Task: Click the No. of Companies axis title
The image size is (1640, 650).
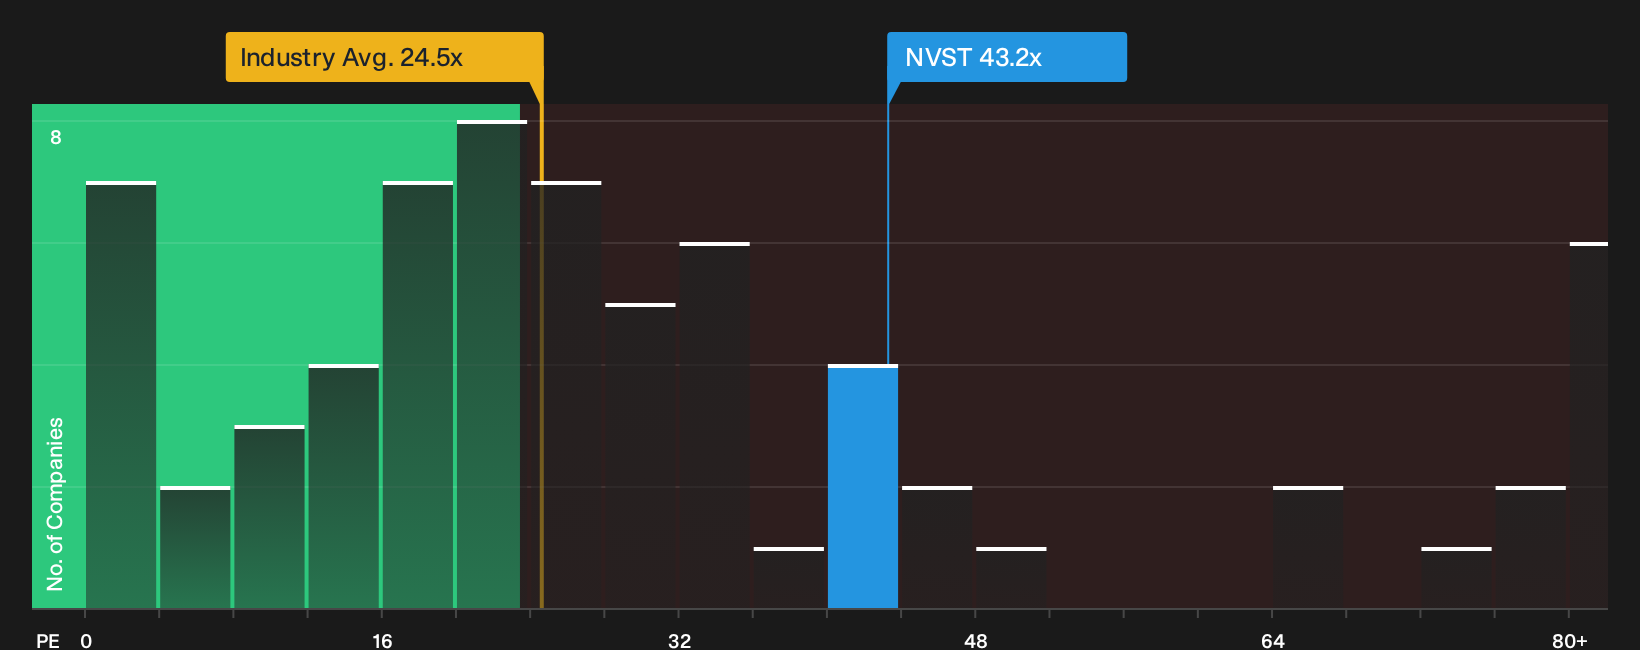Action: (55, 503)
